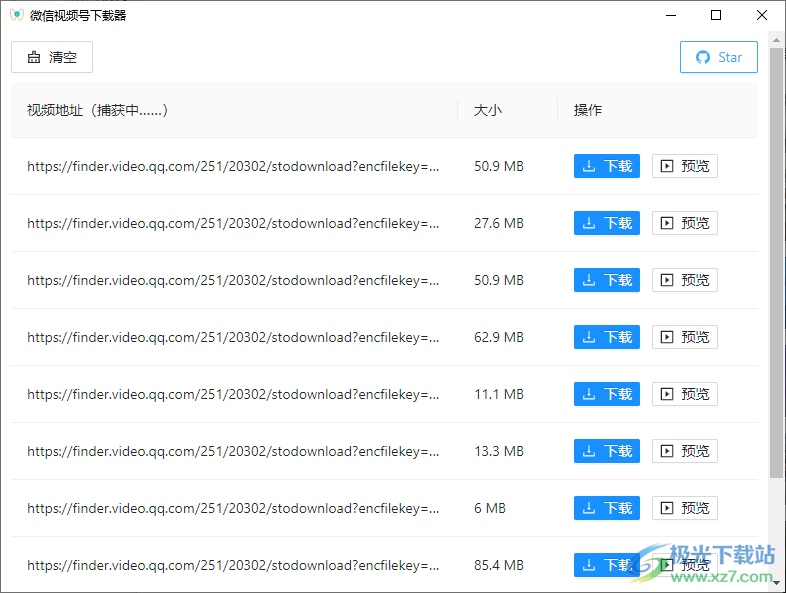Click the scrollbar up arrow

coord(776,40)
